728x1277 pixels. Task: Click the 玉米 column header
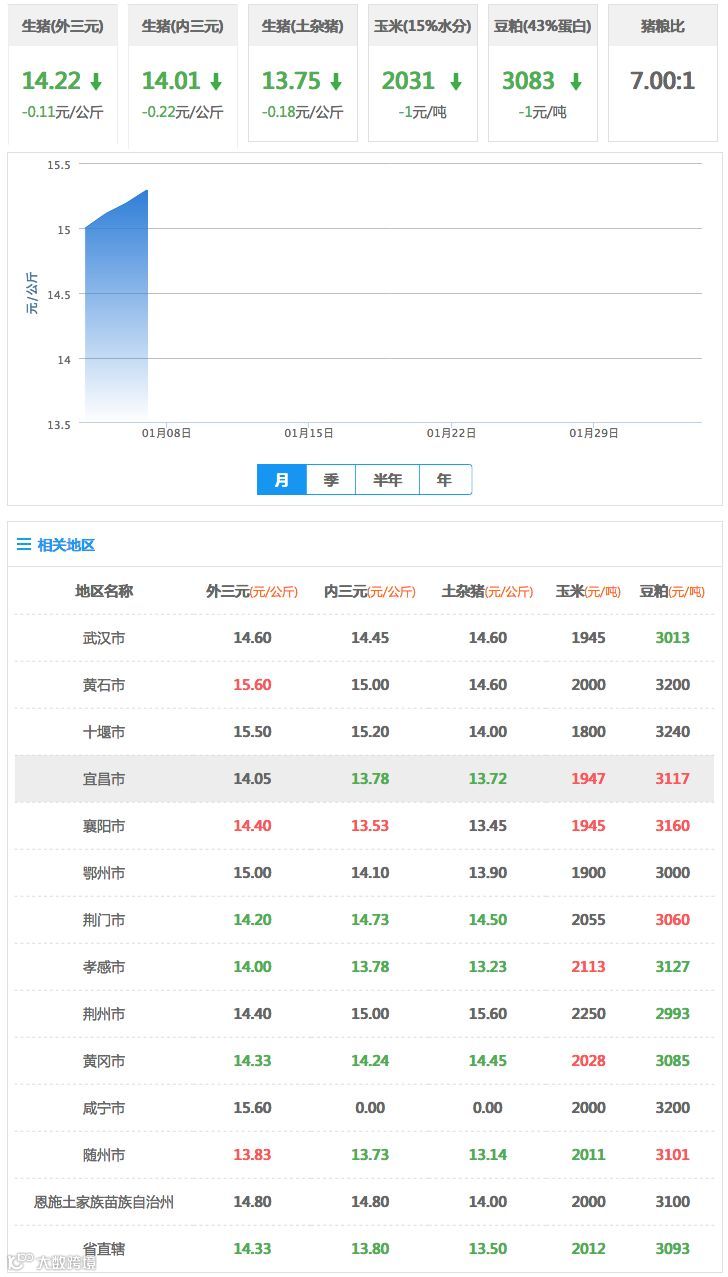[588, 591]
